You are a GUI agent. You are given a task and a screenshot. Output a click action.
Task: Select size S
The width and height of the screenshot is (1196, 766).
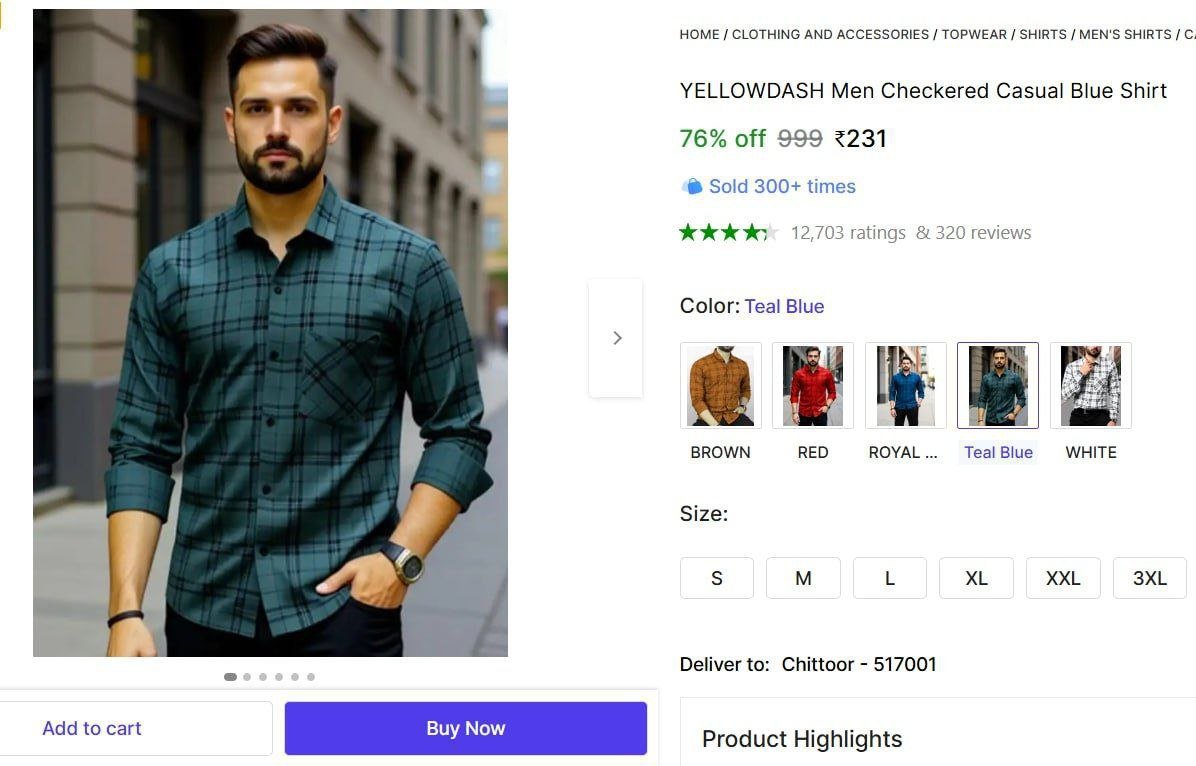[716, 578]
